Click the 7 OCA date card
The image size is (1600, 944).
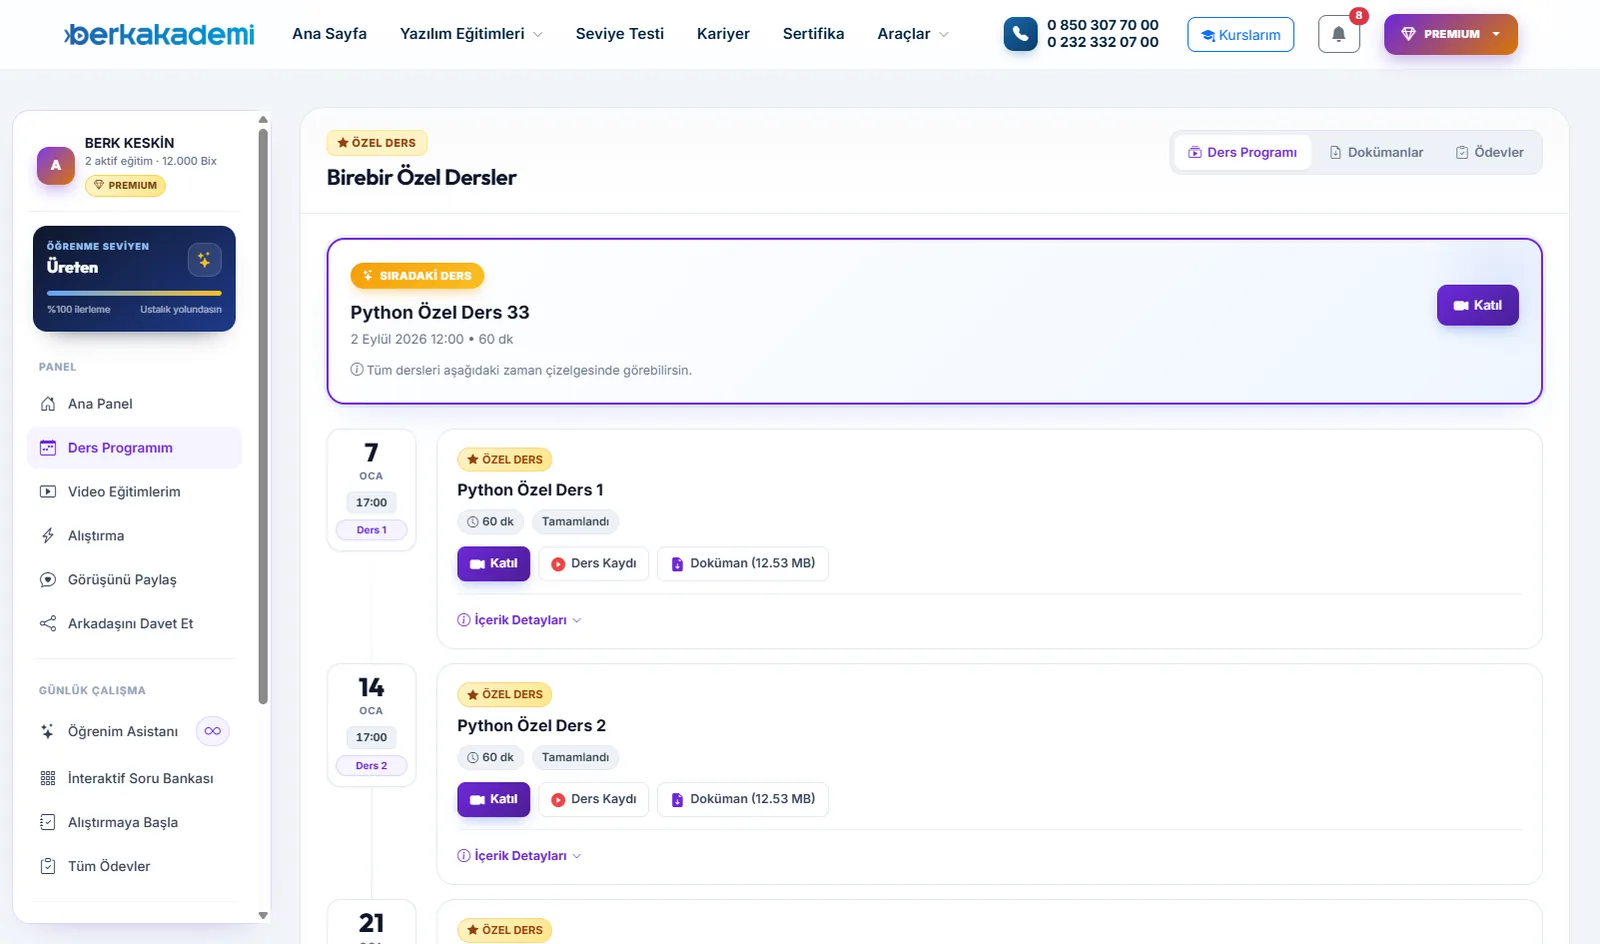pos(371,490)
